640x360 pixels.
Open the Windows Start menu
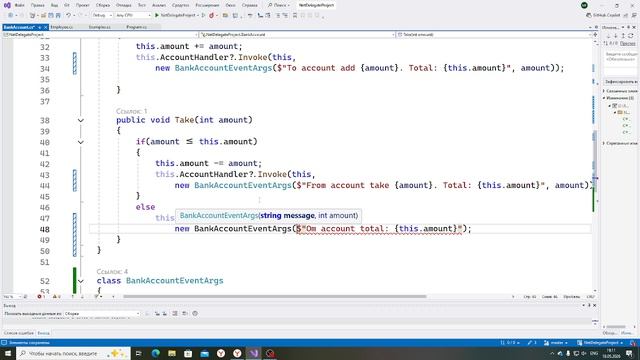point(8,353)
